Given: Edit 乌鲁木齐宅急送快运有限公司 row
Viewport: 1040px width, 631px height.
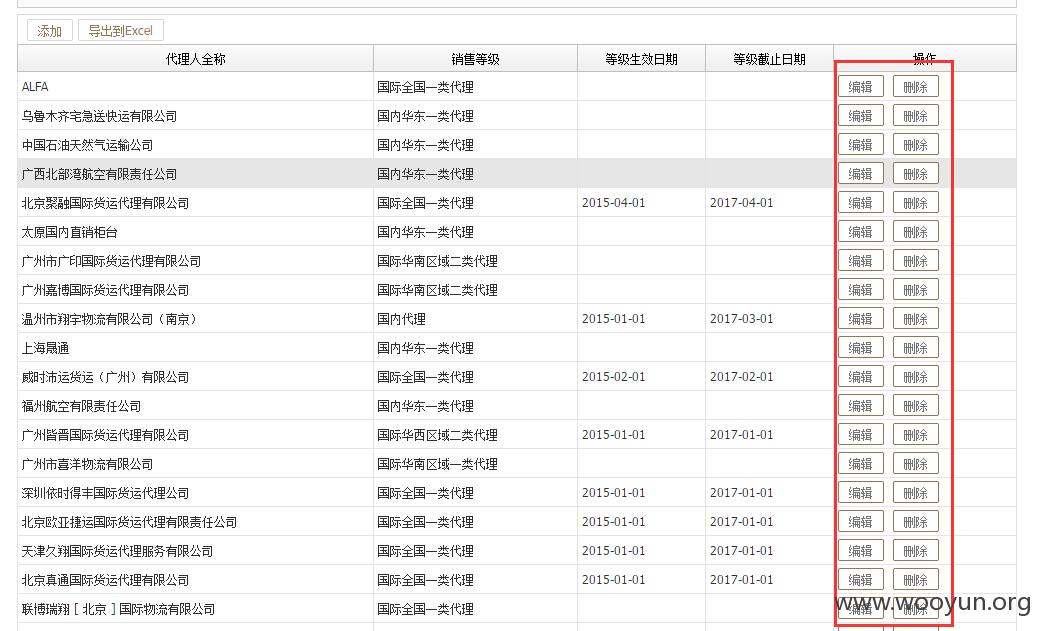Looking at the screenshot, I should click(x=860, y=116).
